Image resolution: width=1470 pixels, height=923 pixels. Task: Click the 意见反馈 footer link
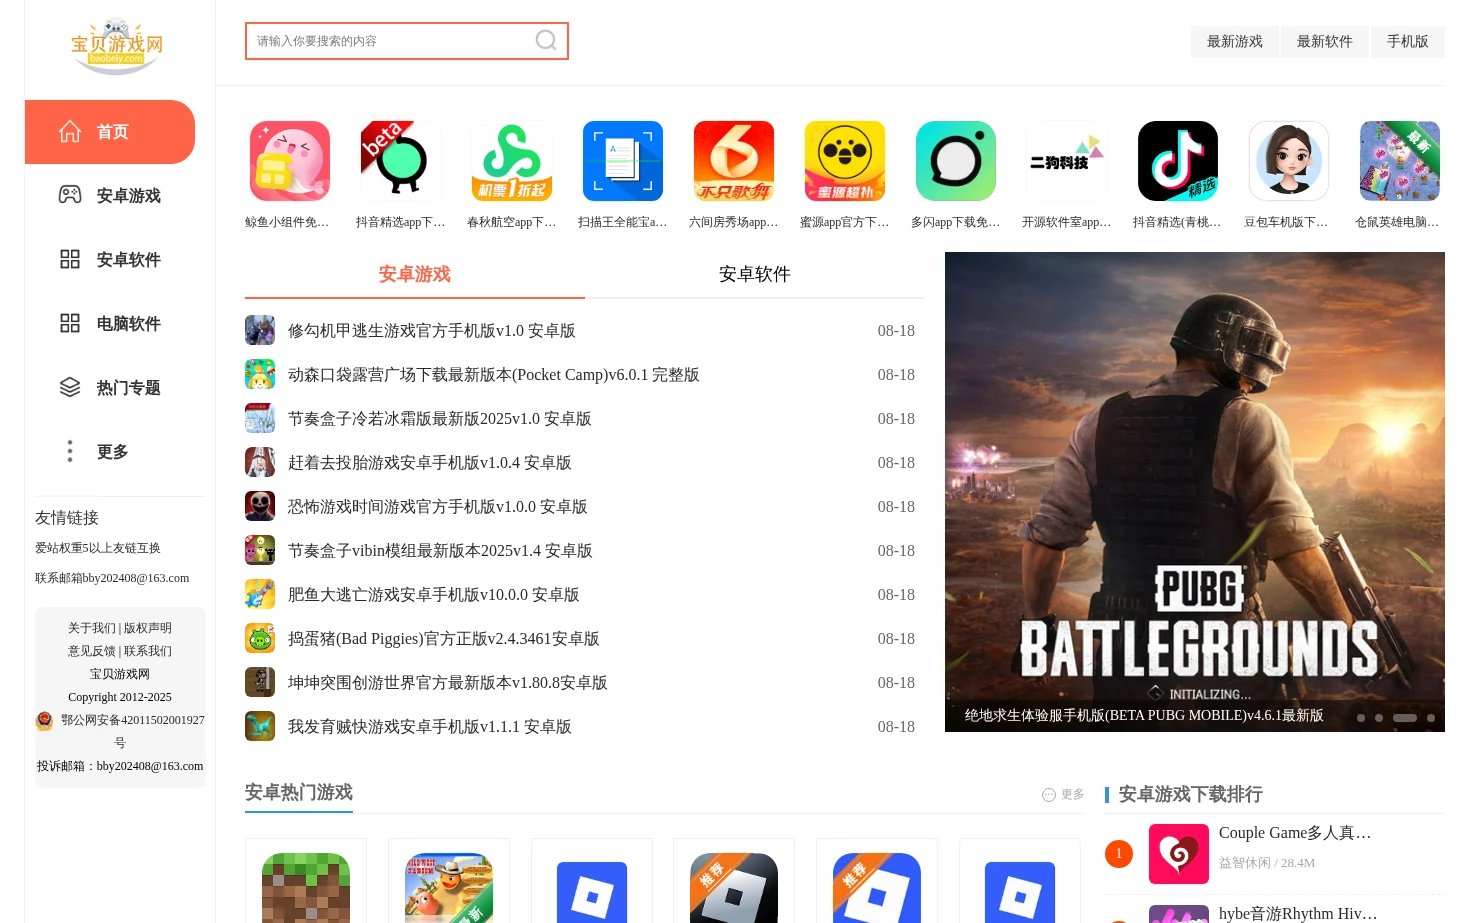pyautogui.click(x=92, y=651)
